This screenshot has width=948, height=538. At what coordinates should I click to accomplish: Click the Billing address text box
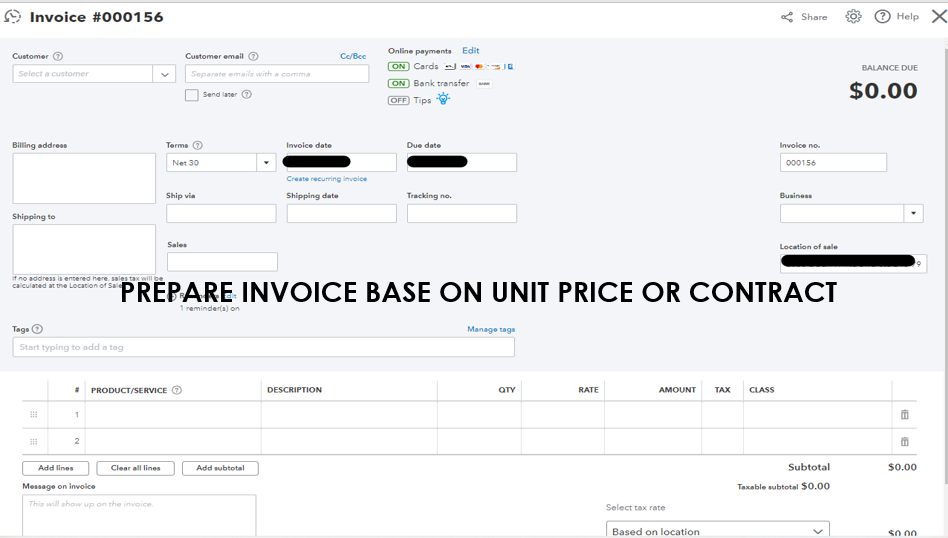[84, 178]
